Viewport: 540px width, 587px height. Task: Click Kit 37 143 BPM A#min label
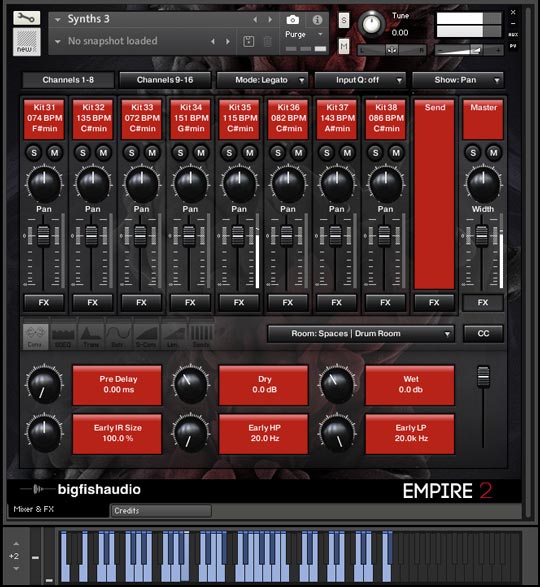[337, 118]
